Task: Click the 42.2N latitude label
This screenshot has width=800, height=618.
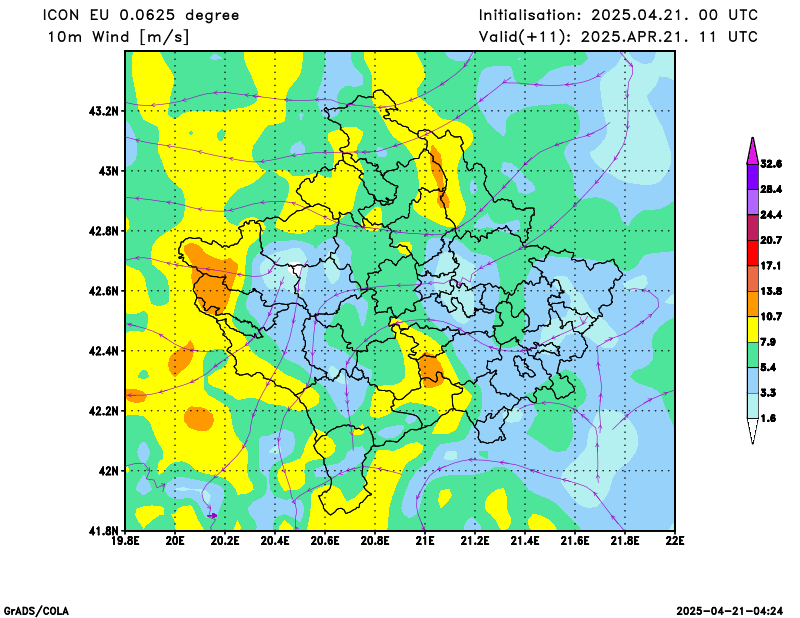Action: click(104, 411)
